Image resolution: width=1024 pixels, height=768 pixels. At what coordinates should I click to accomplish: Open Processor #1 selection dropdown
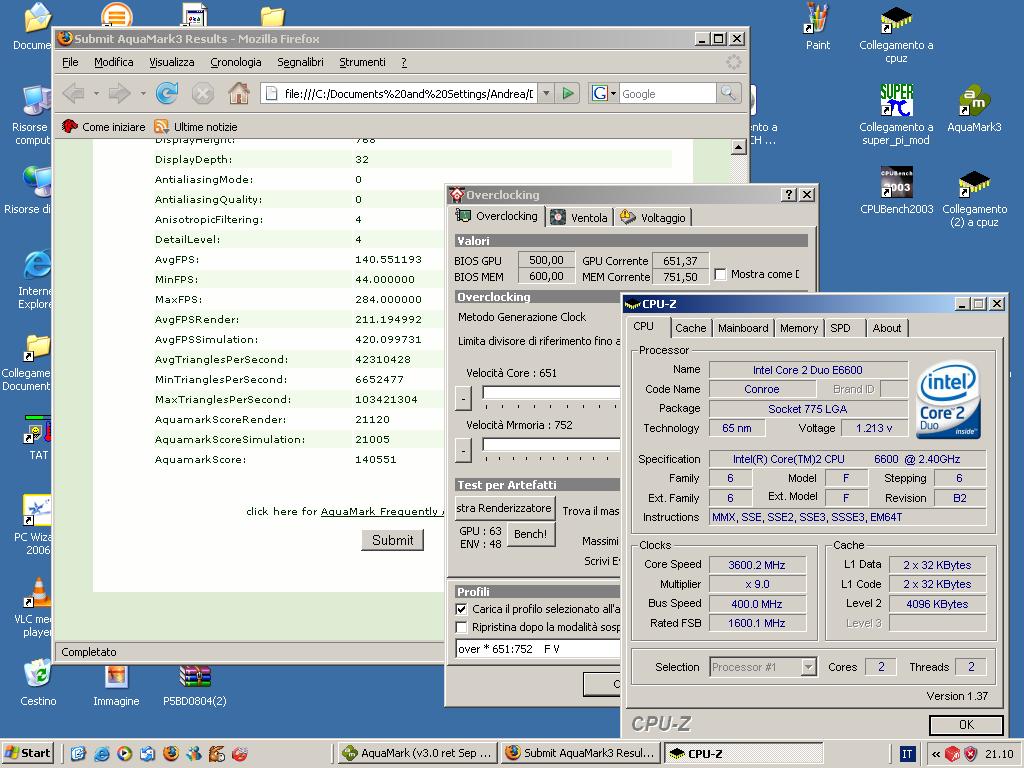click(808, 667)
